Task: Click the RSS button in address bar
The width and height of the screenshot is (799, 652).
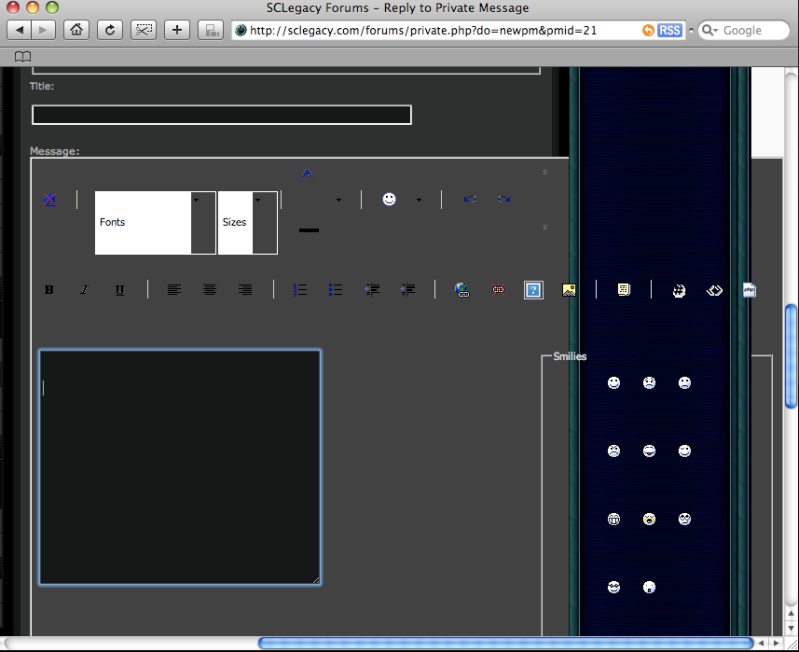Action: pyautogui.click(x=669, y=30)
